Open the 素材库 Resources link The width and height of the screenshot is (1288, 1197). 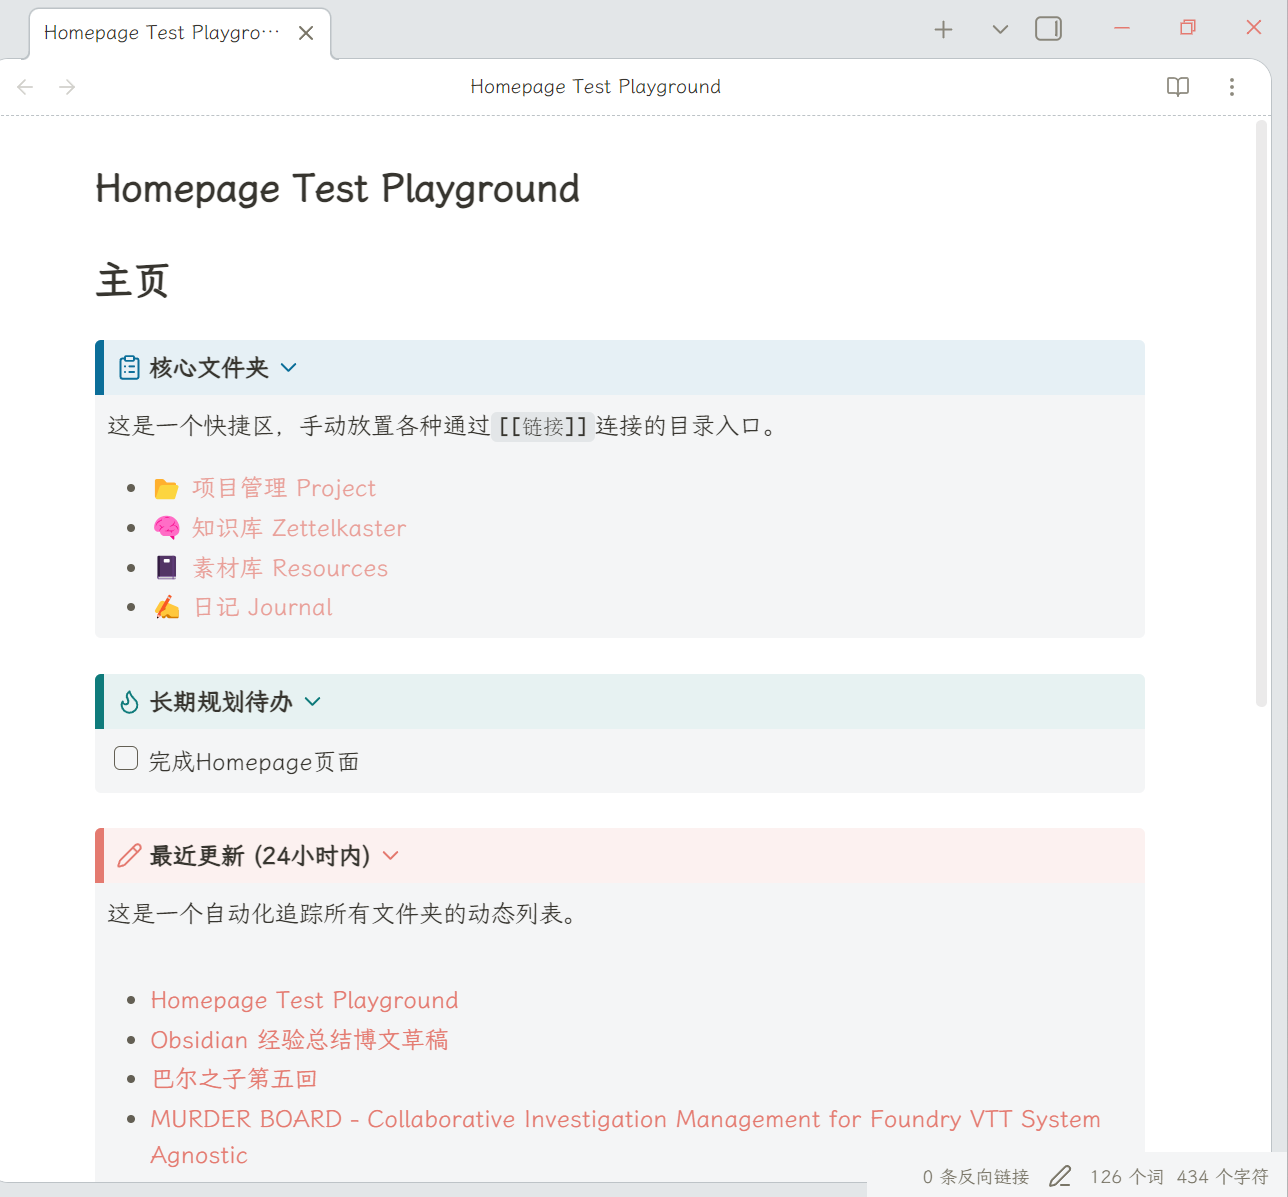(x=290, y=568)
